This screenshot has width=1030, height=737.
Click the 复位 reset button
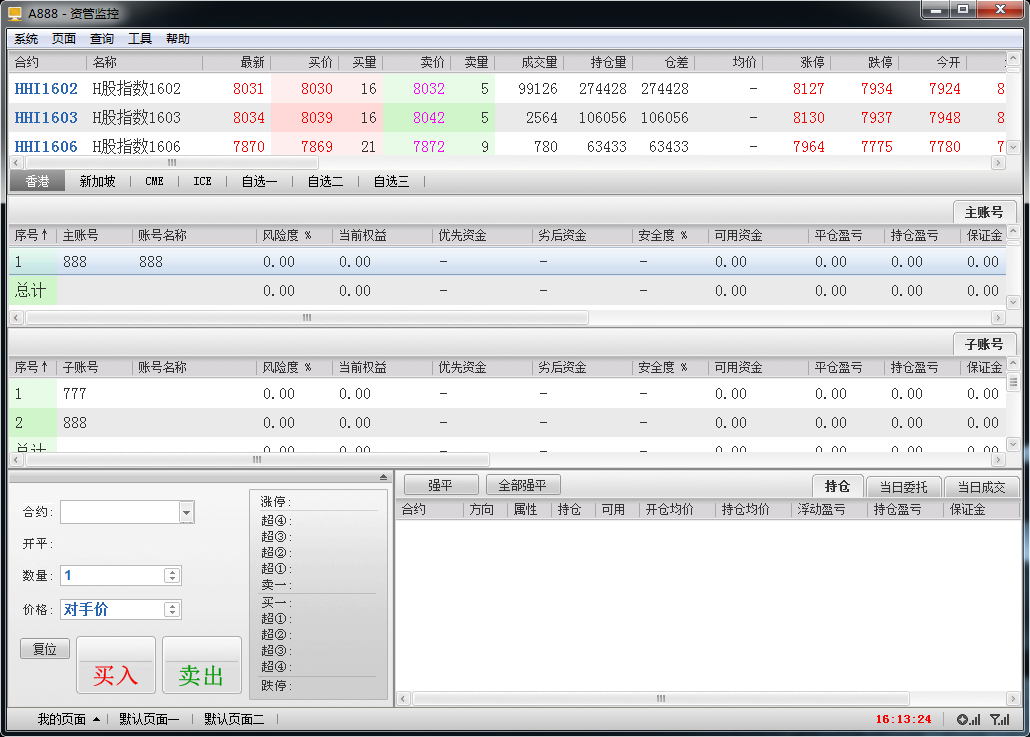click(x=45, y=649)
